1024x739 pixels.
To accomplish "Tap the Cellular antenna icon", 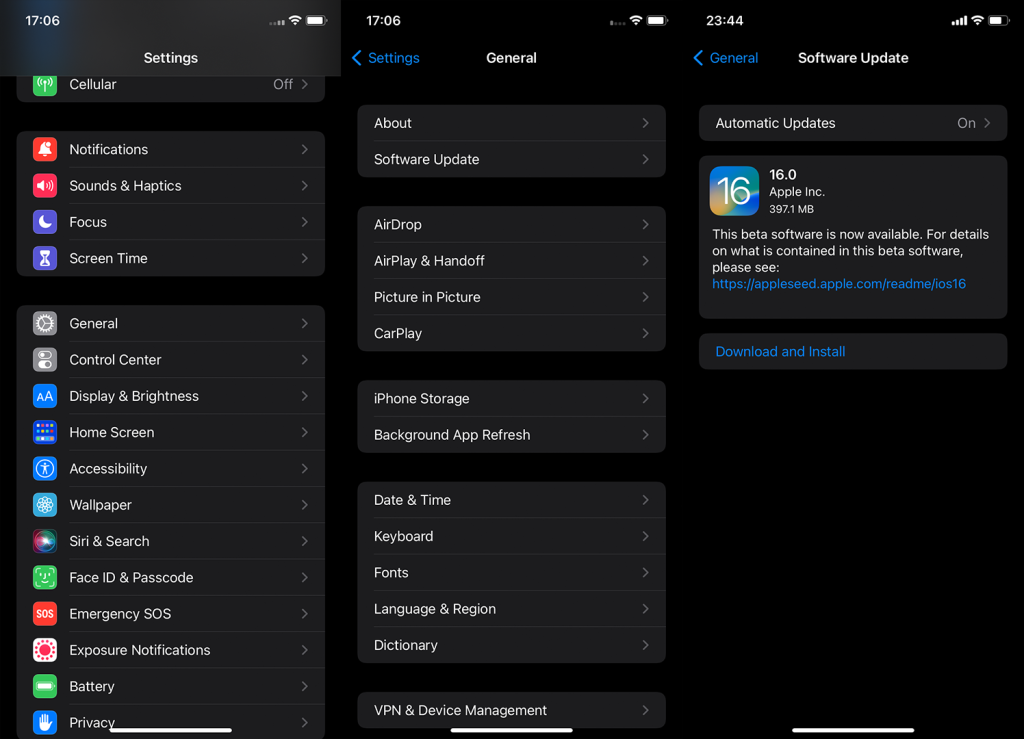I will coord(44,84).
